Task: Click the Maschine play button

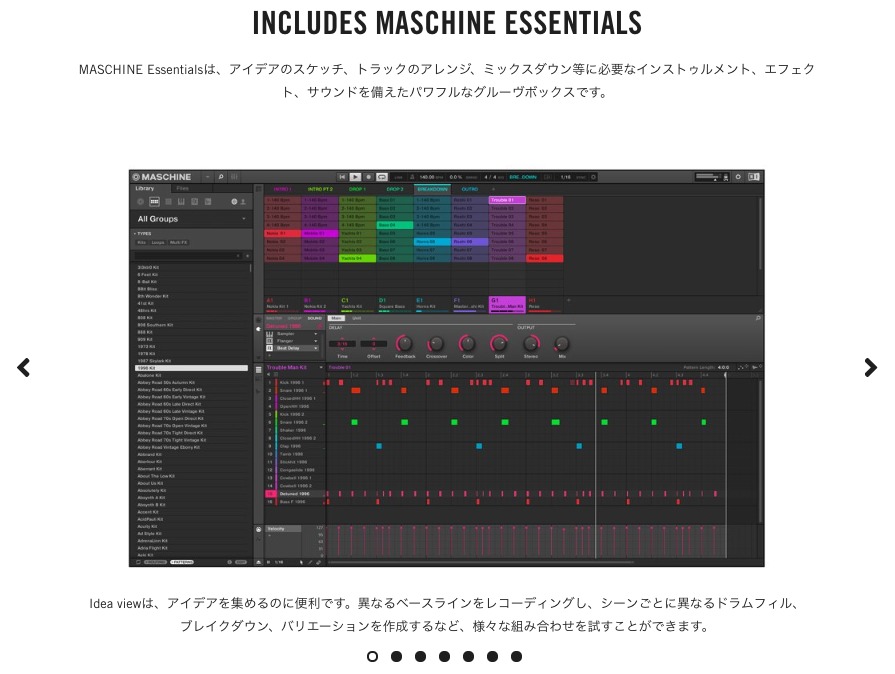Action: click(355, 177)
